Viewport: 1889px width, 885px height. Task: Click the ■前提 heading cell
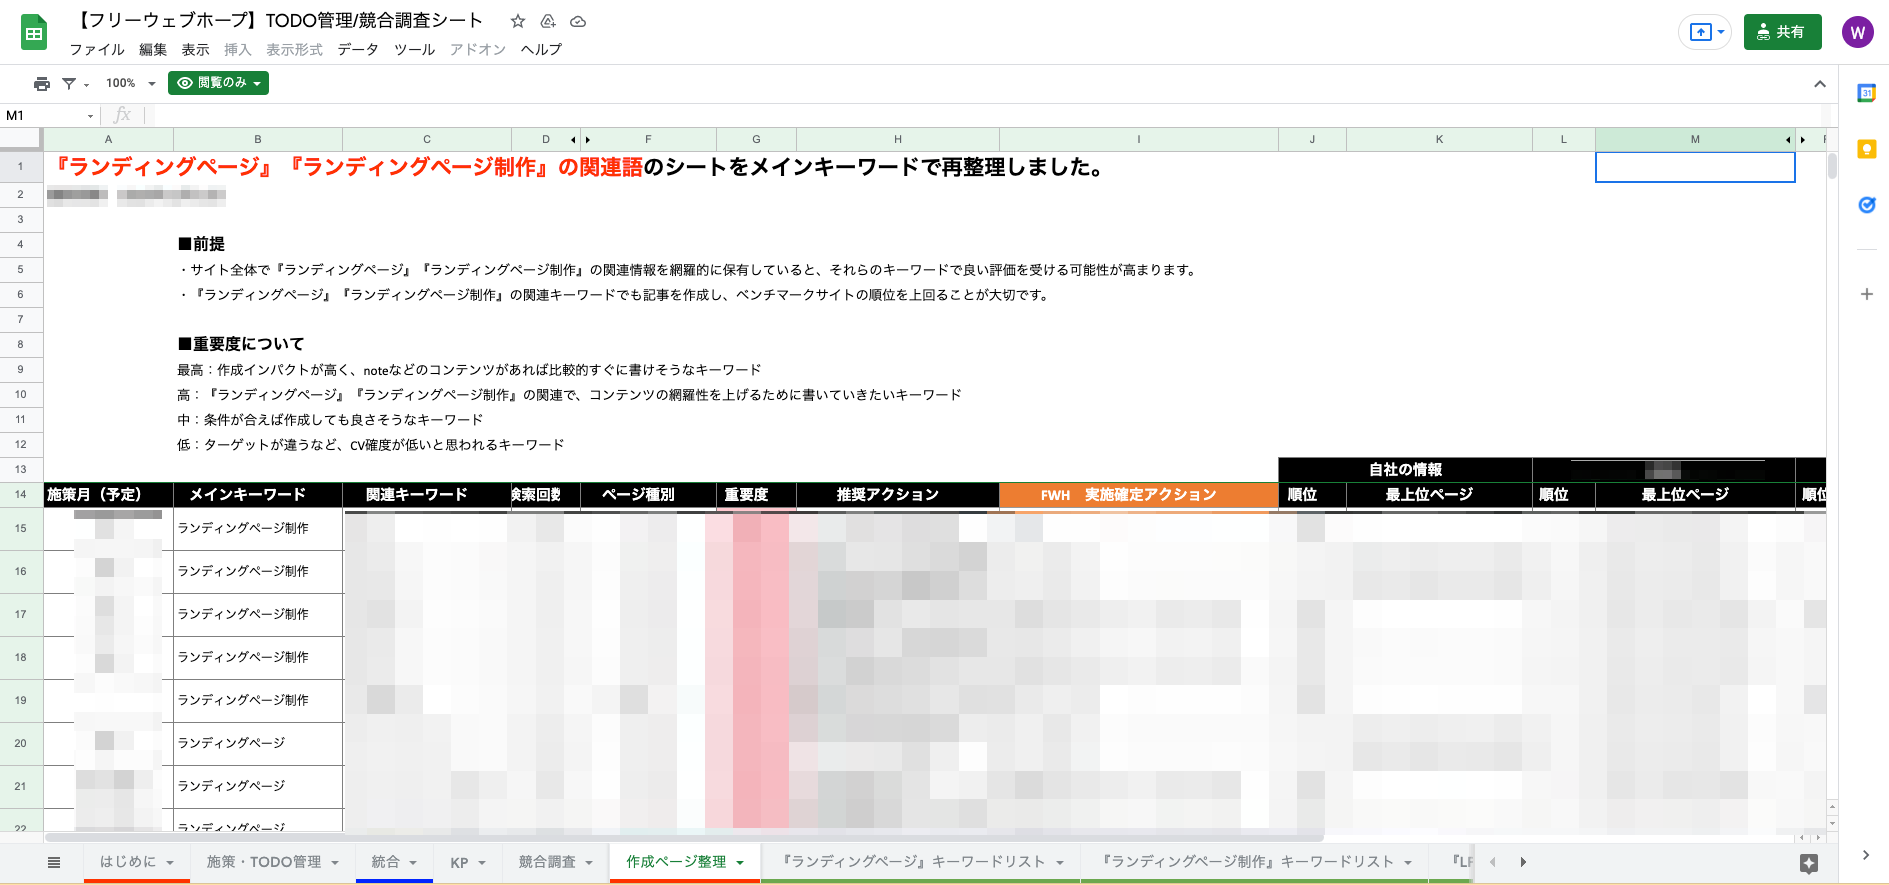click(x=258, y=244)
